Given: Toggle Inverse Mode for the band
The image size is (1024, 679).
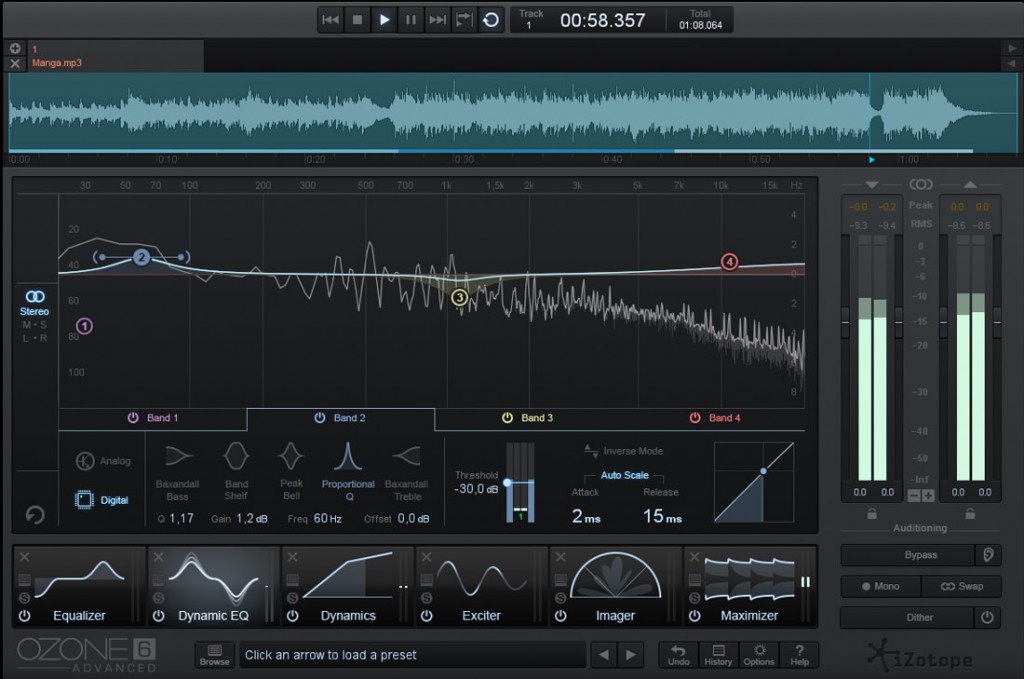Looking at the screenshot, I should click(624, 451).
